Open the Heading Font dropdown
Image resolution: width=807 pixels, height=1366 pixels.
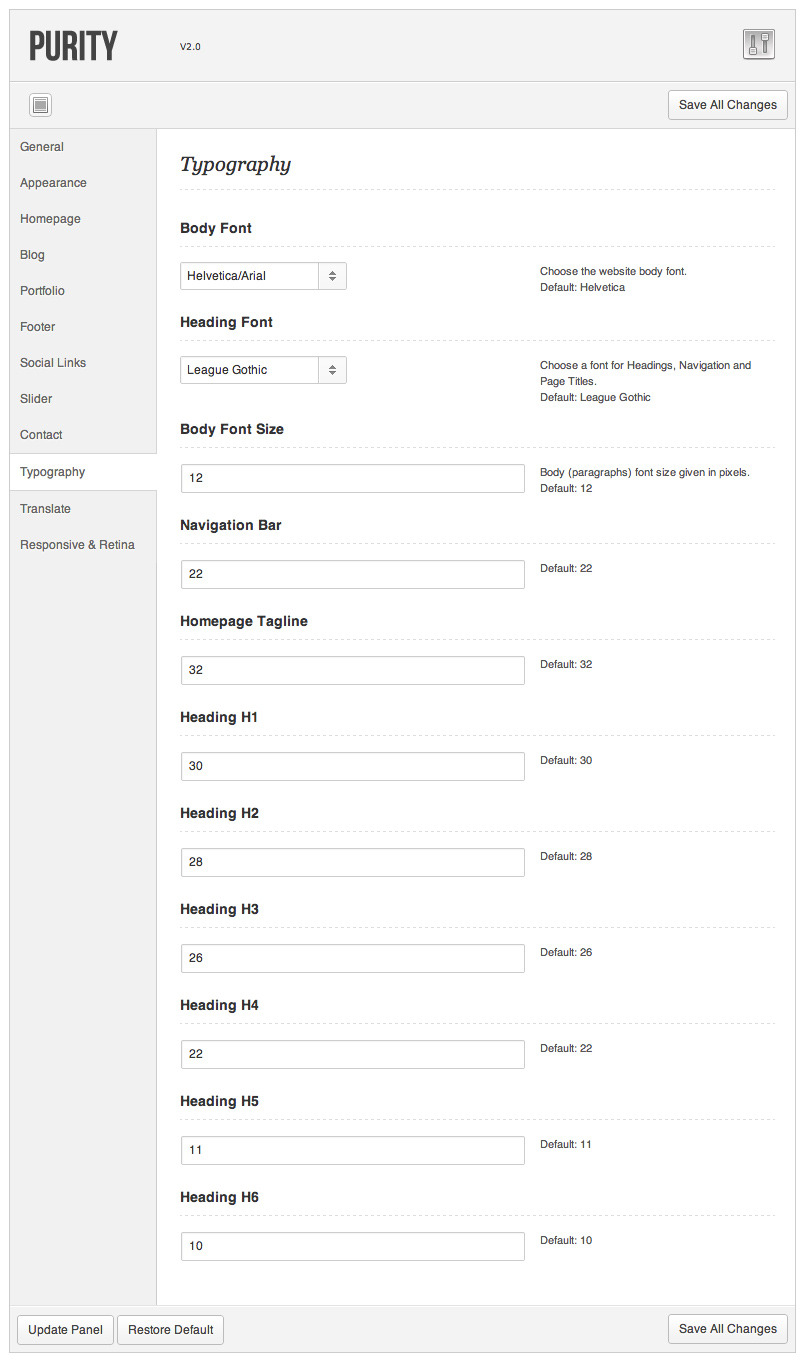point(263,370)
